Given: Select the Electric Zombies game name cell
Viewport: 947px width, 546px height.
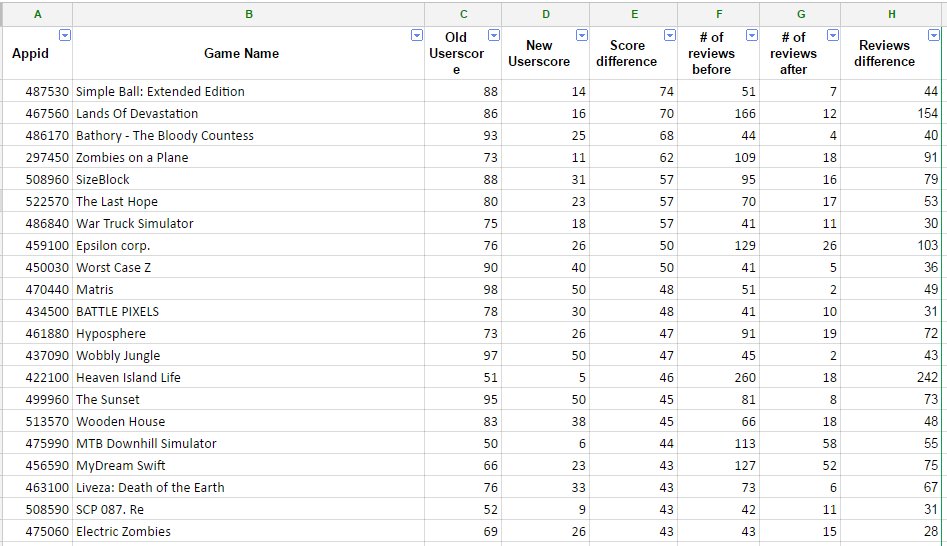Looking at the screenshot, I should tap(248, 532).
